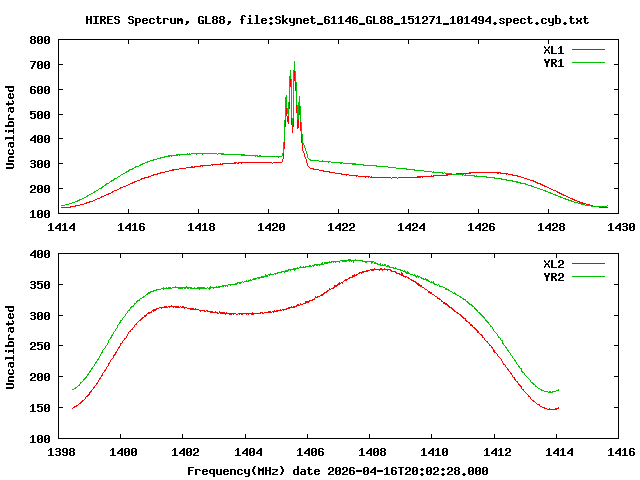The width and height of the screenshot is (640, 480).
Task: Click the green YR2 legend line sample
Action: (588, 277)
